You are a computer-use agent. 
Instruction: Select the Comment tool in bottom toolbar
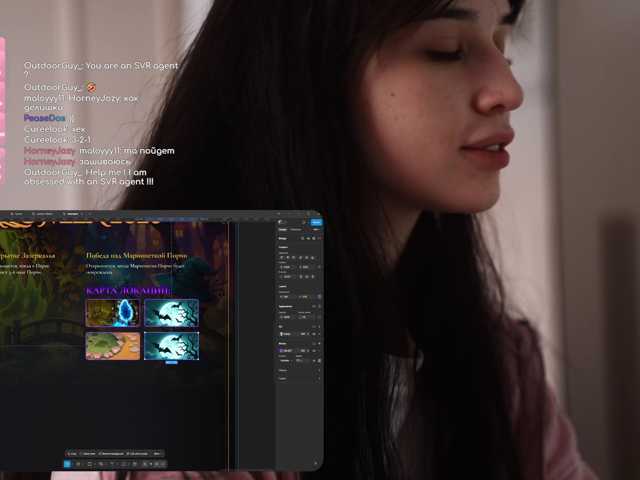(123, 464)
